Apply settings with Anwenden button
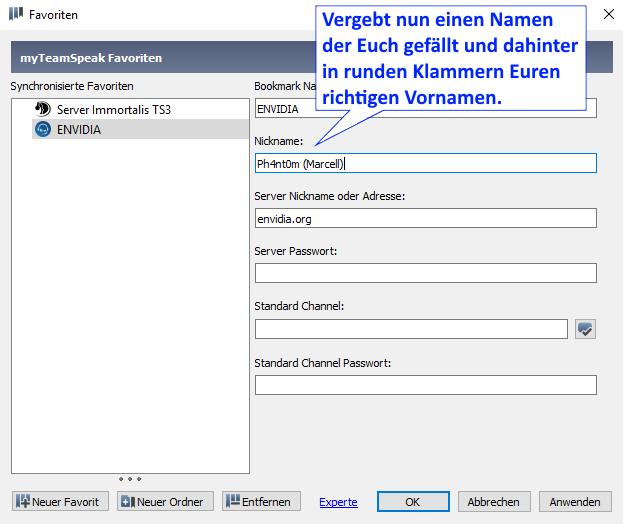Viewport: 623px width, 524px height. click(x=575, y=501)
